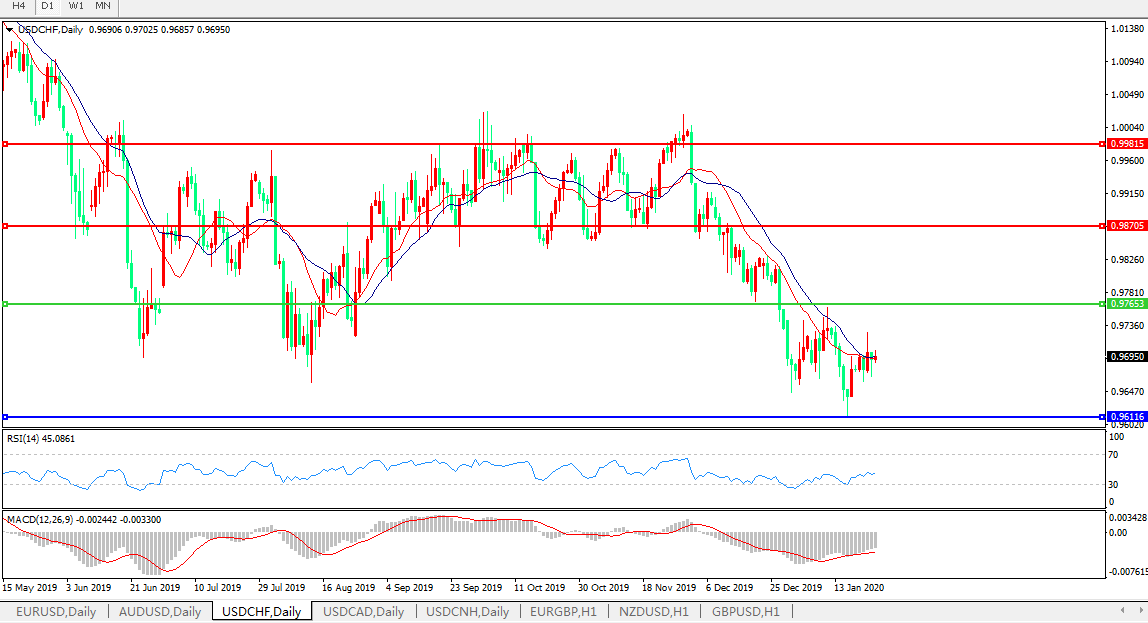
Task: Toggle the D1 timeframe button
Action: click(x=47, y=6)
